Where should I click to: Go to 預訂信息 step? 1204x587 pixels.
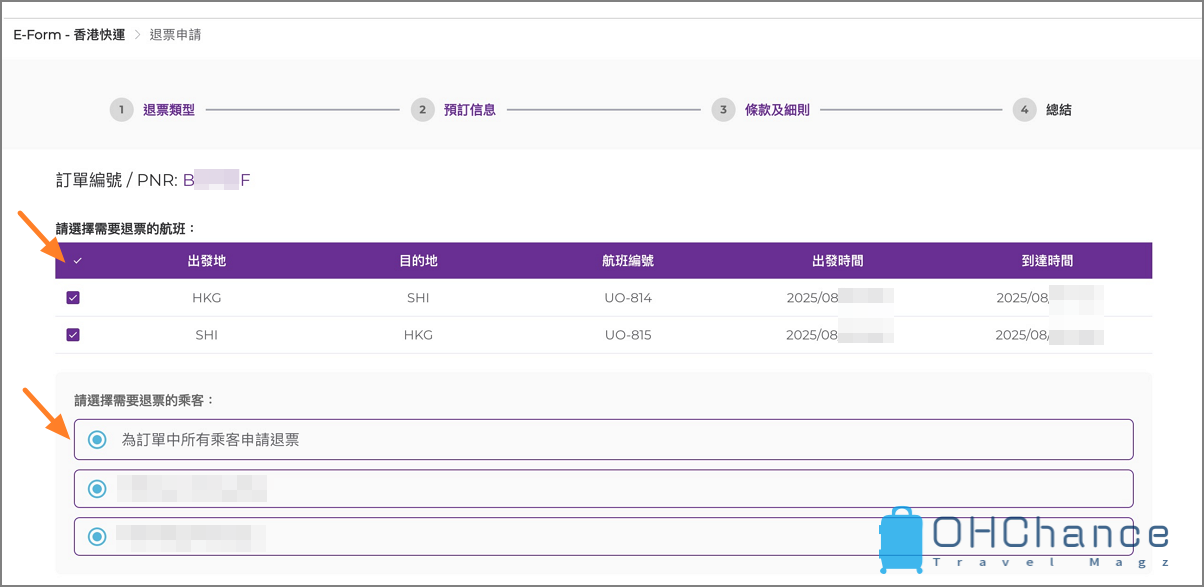coord(470,110)
